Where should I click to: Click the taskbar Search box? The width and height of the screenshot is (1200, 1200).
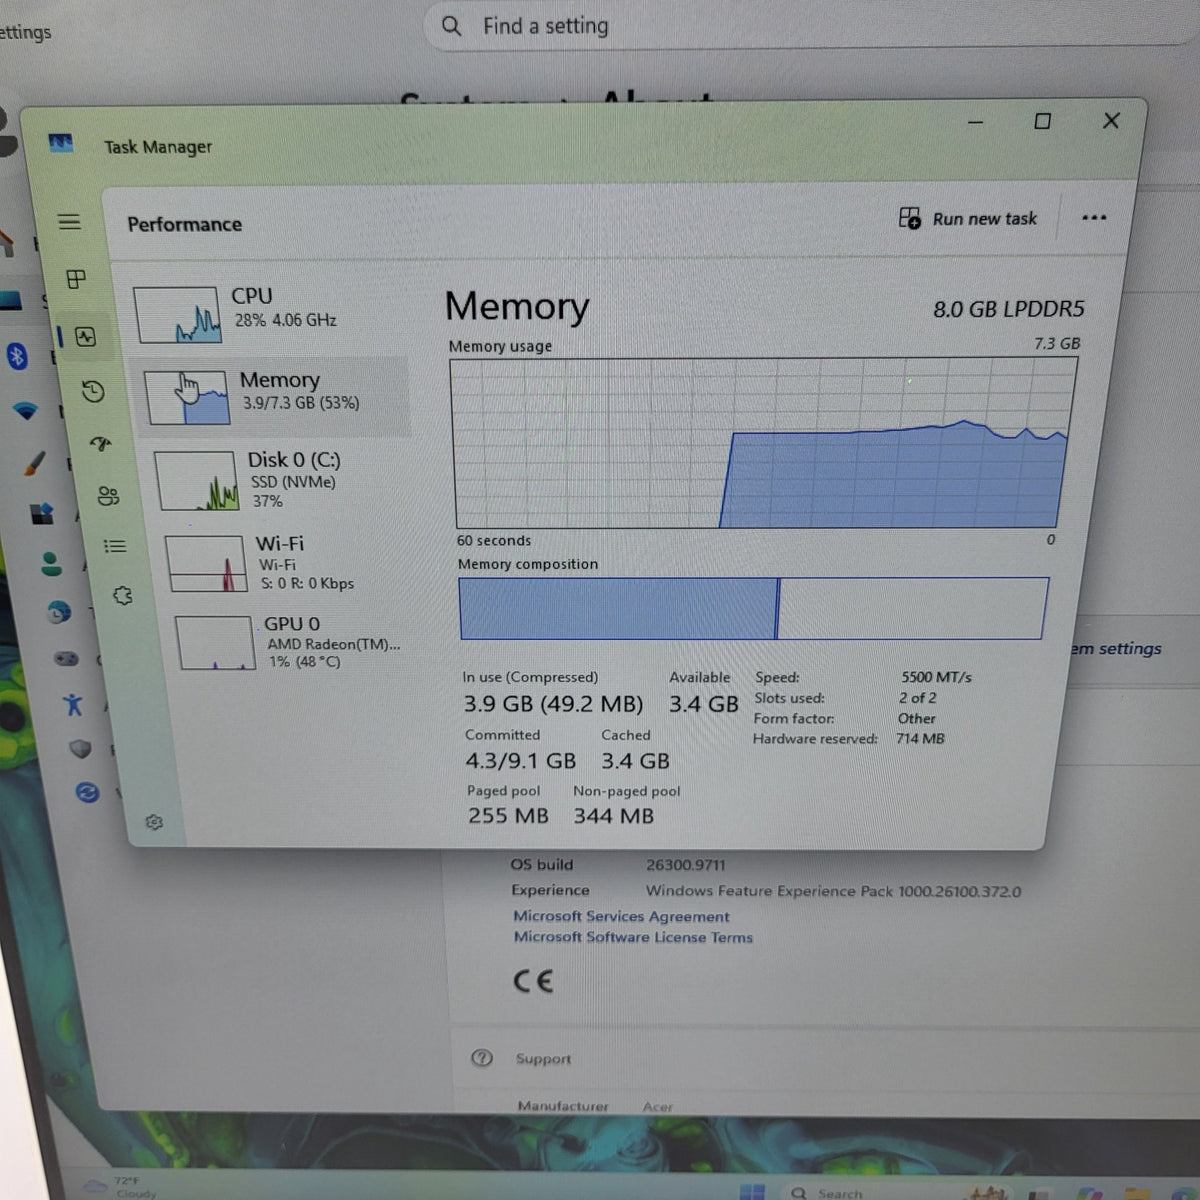point(872,1192)
